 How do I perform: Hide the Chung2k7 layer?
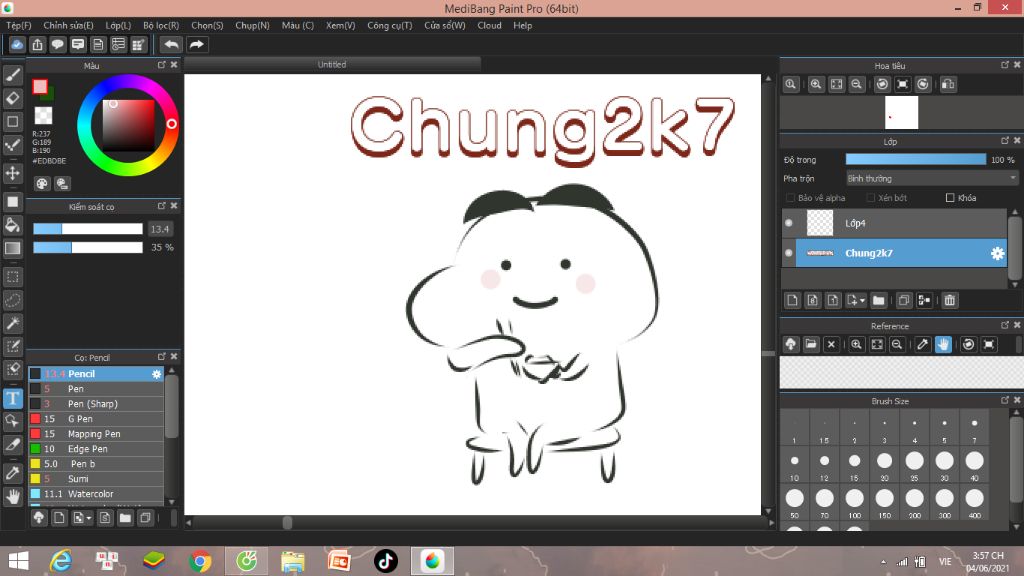[789, 253]
